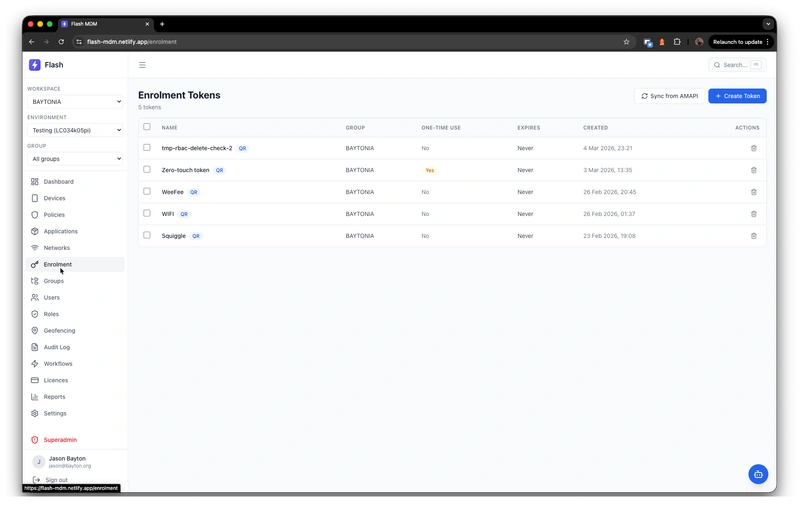Click the Licences card icon
This screenshot has width=800, height=523.
tap(35, 380)
